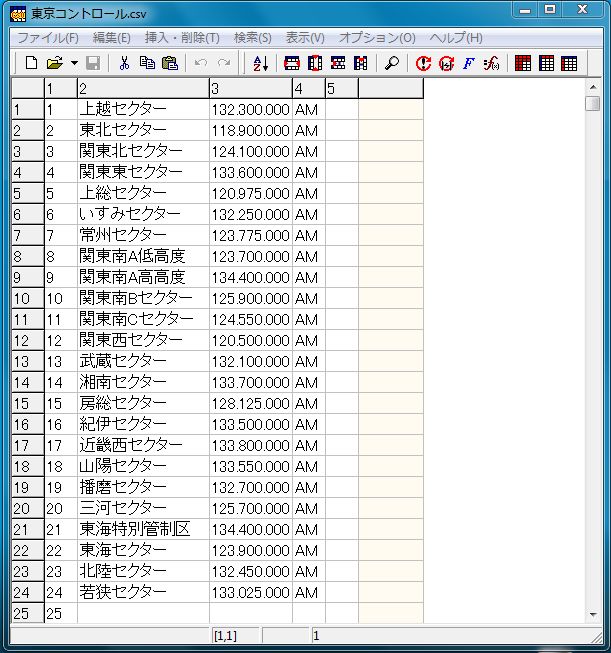This screenshot has height=653, width=611.
Task: Click the rightmost grid toolbar icon
Action: pyautogui.click(x=569, y=63)
